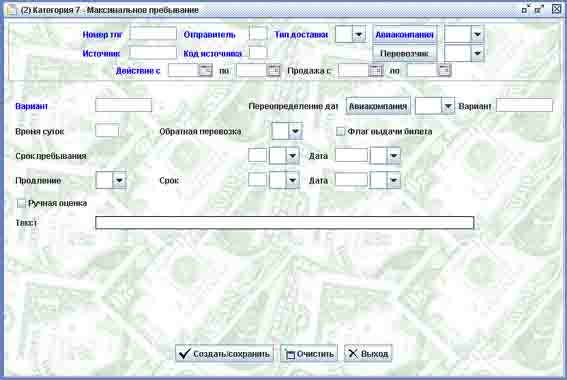Open calendar for Продажа с date
The image size is (567, 380).
[x=376, y=70]
